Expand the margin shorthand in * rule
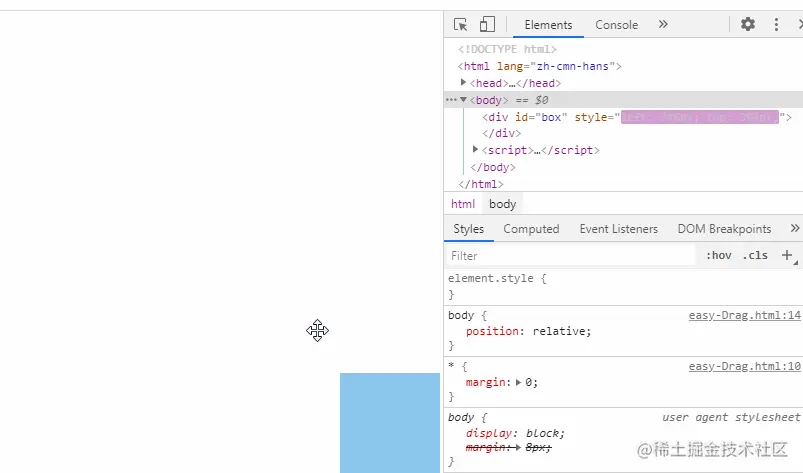The image size is (803, 473). coord(518,382)
